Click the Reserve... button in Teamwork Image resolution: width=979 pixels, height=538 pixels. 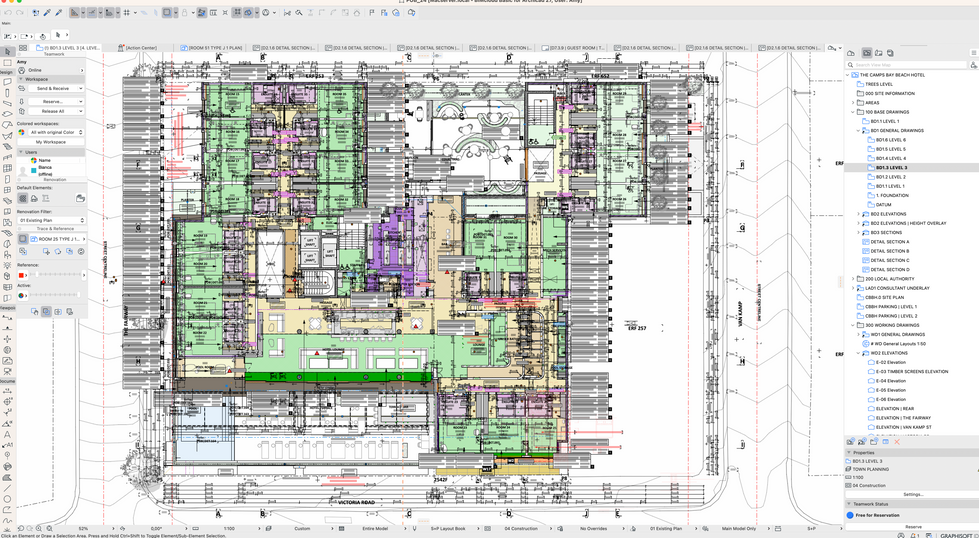pyautogui.click(x=52, y=101)
